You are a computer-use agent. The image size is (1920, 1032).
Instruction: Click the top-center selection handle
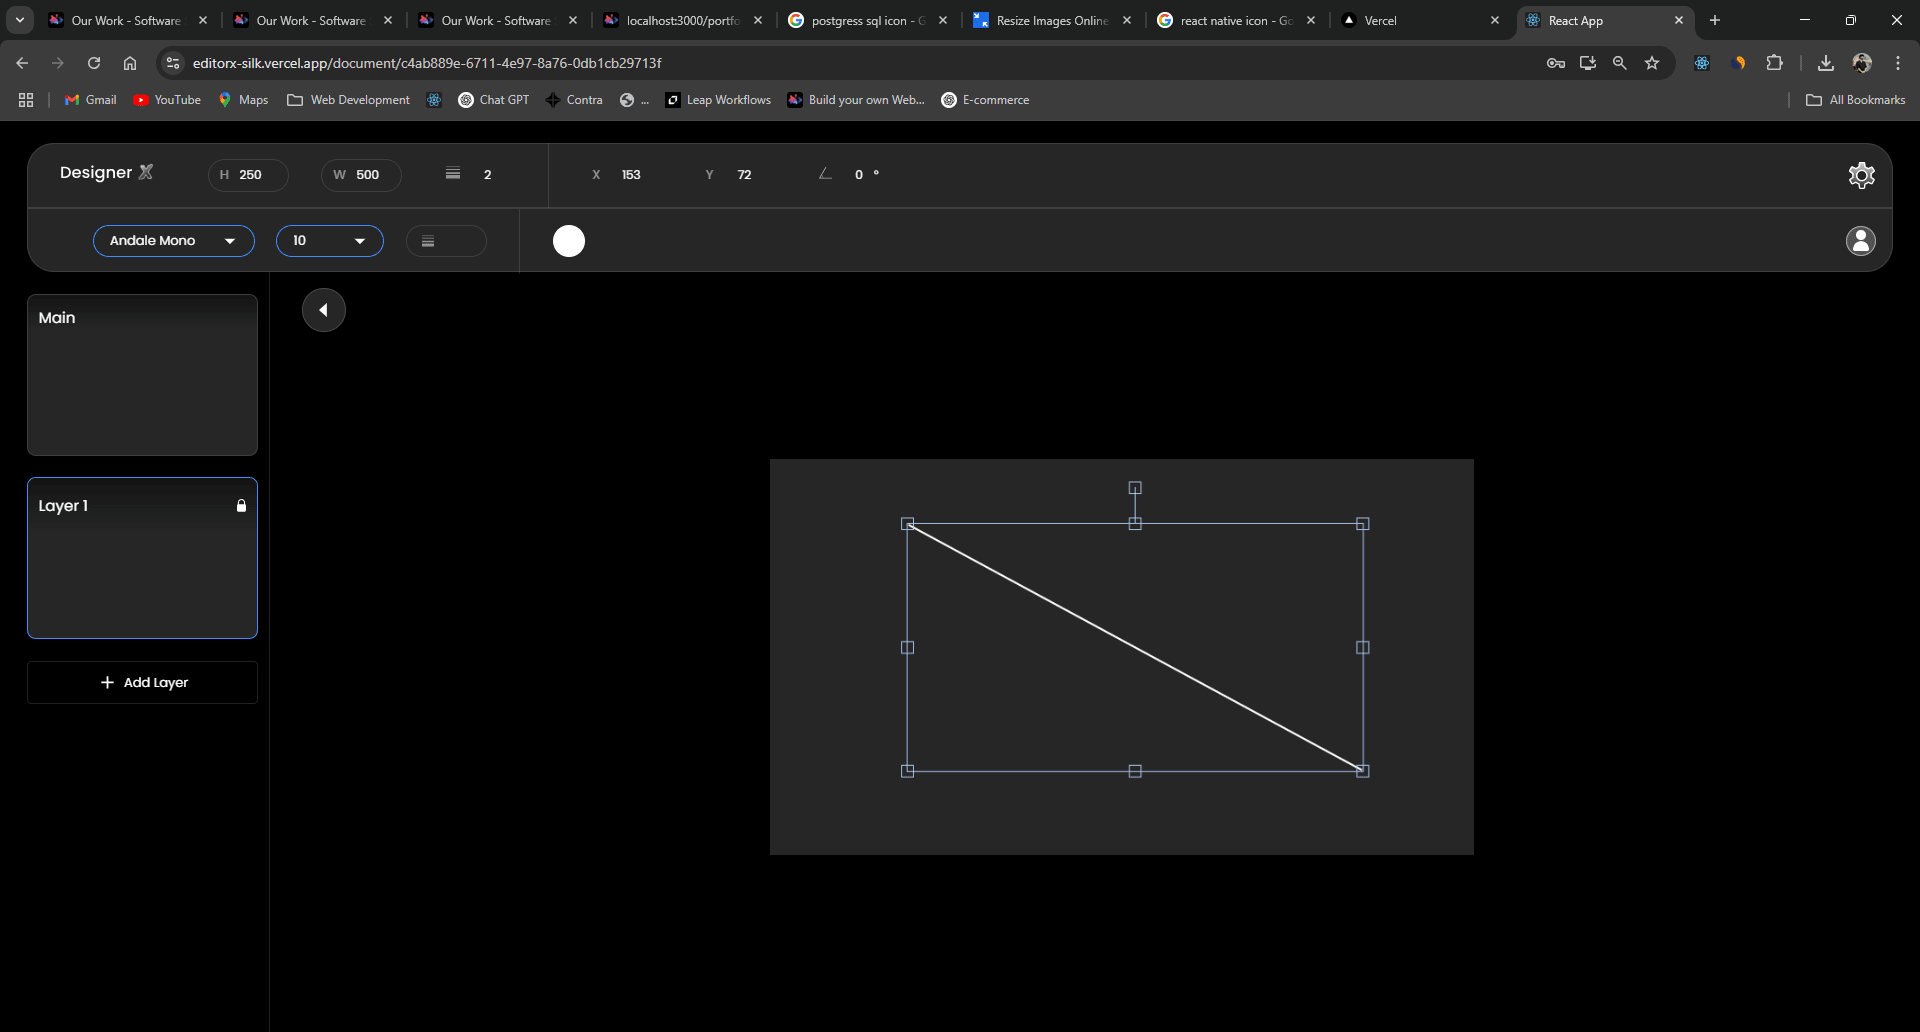[x=1135, y=524]
